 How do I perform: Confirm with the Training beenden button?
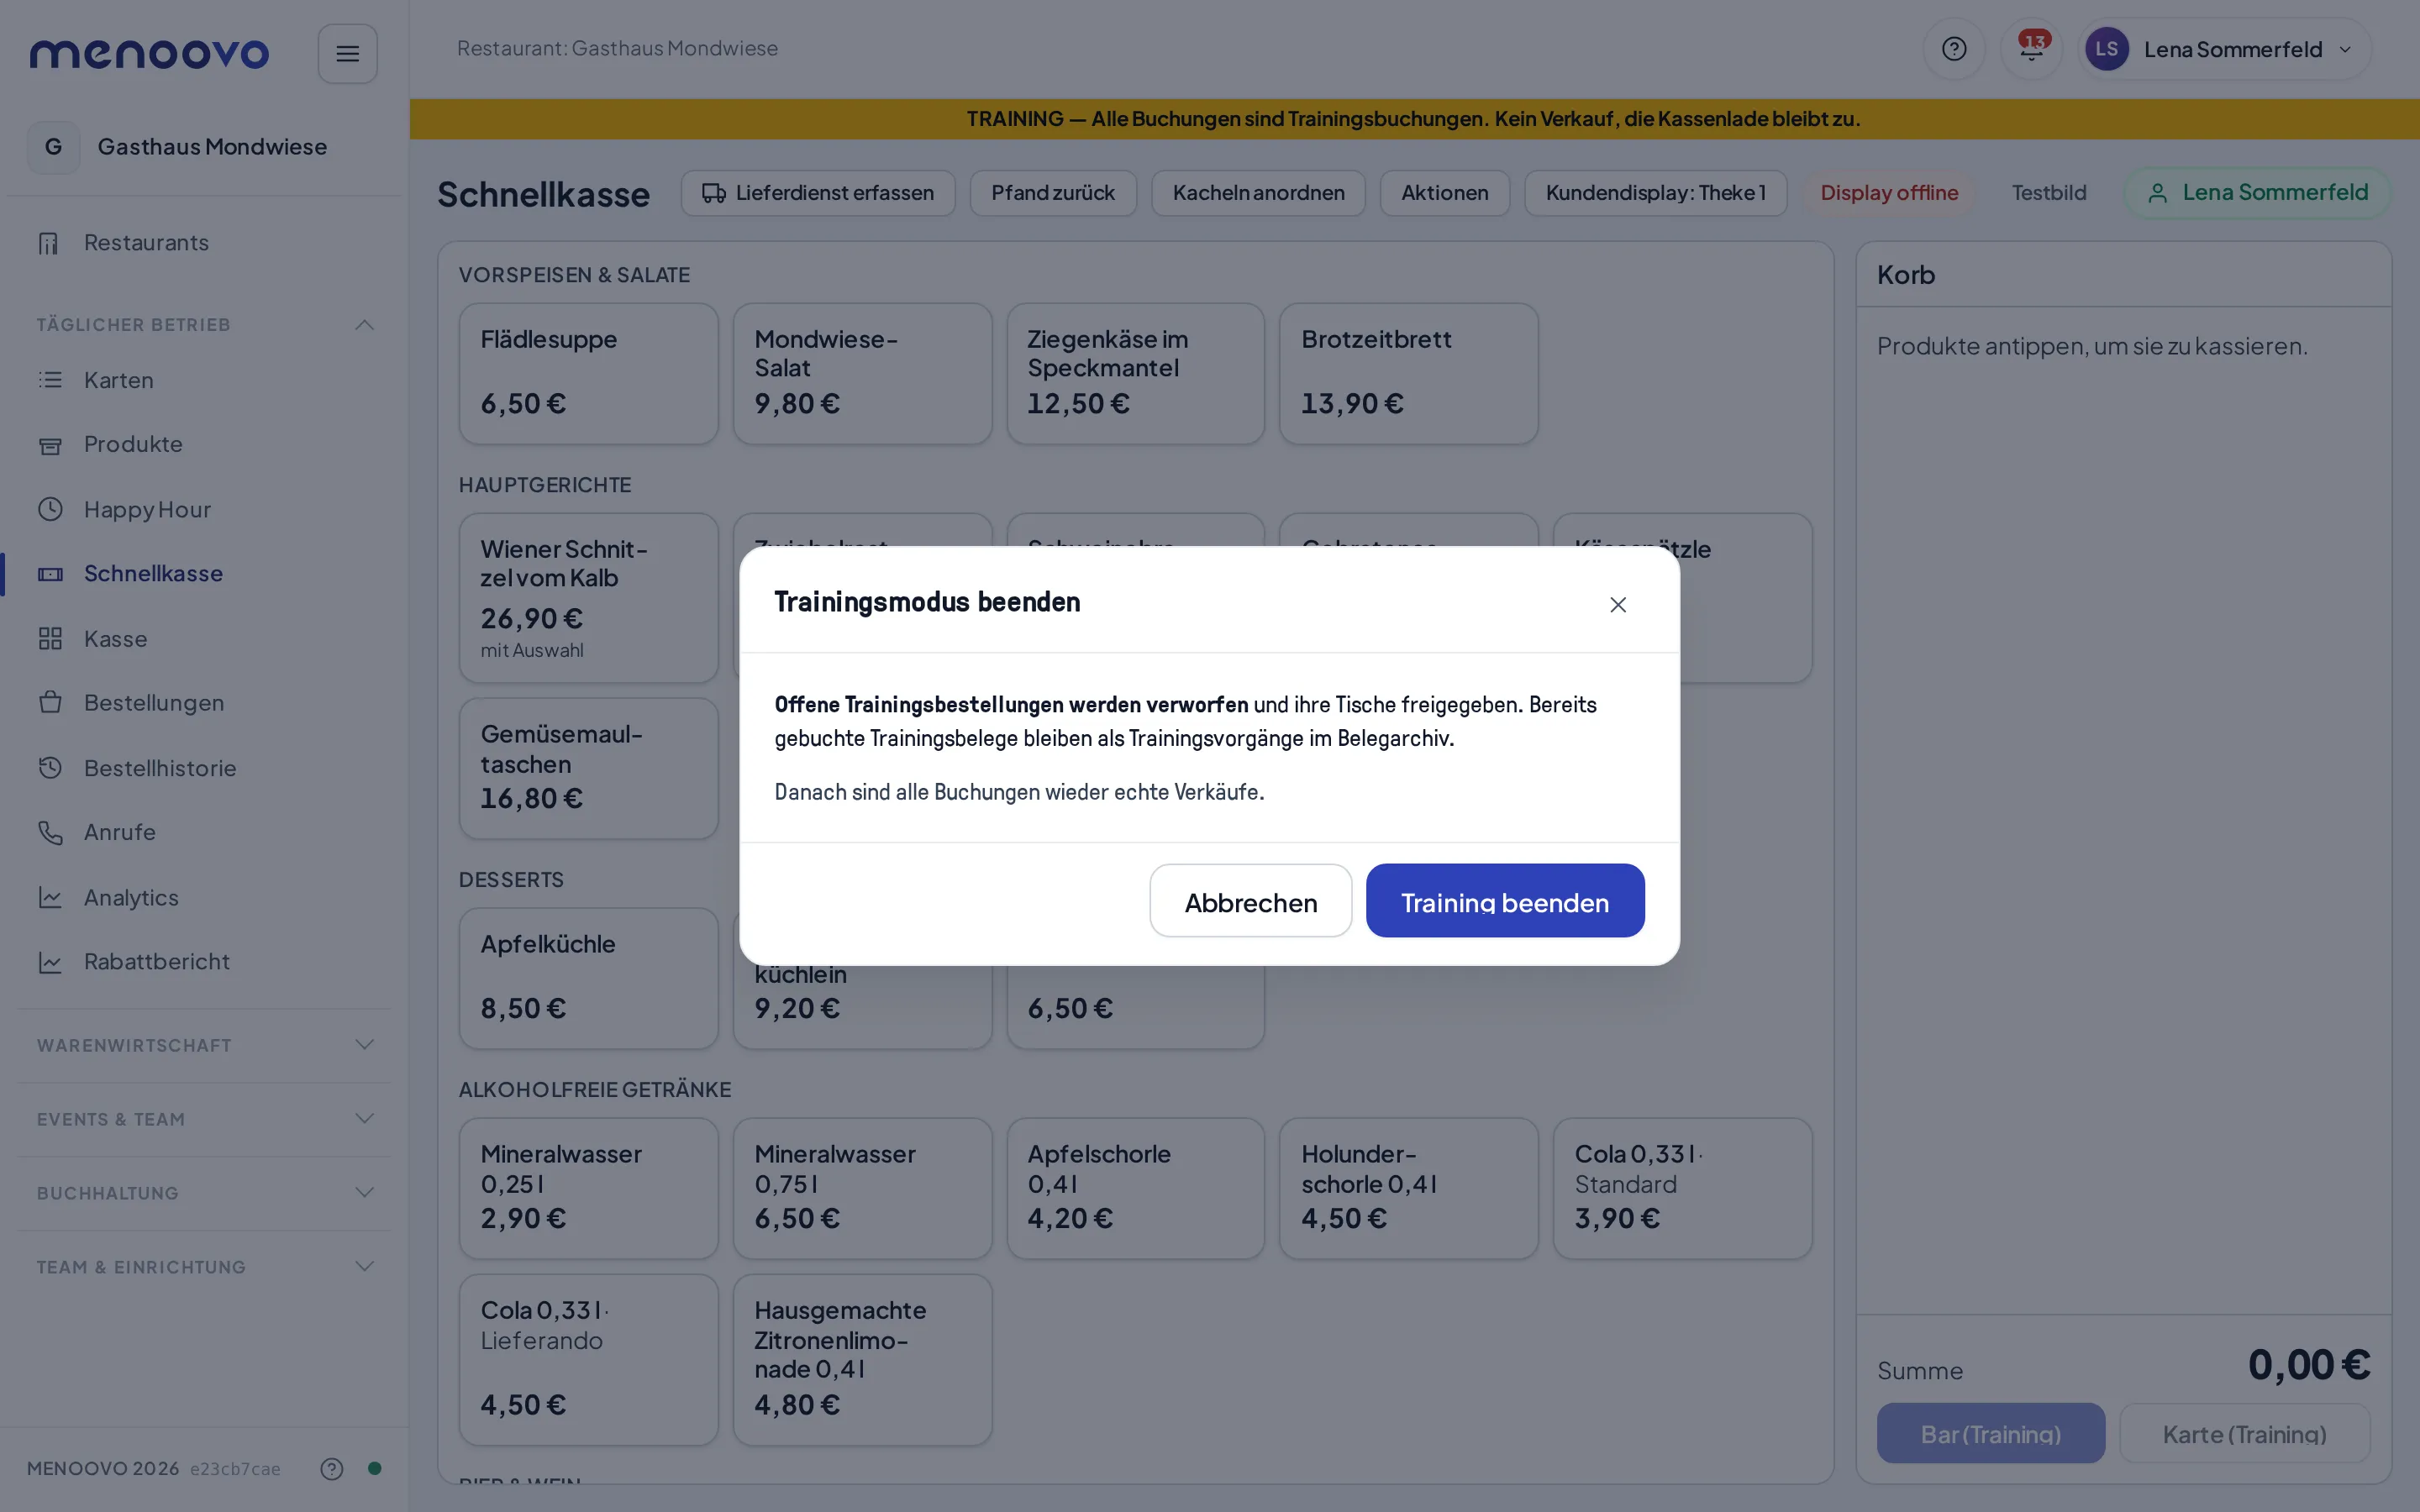pyautogui.click(x=1504, y=901)
